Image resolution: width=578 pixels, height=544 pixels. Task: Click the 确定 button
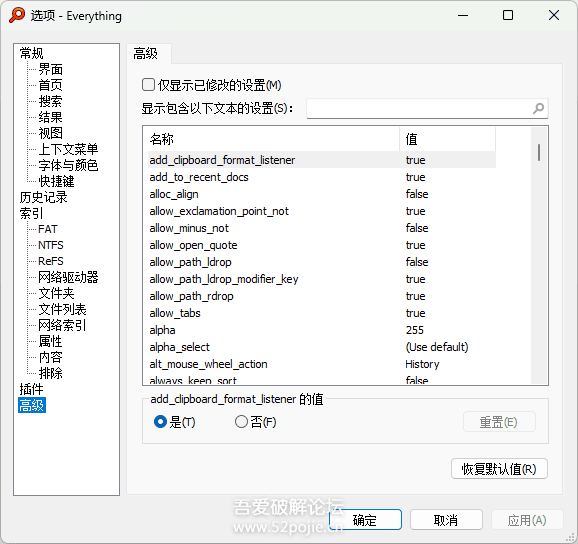tap(365, 520)
